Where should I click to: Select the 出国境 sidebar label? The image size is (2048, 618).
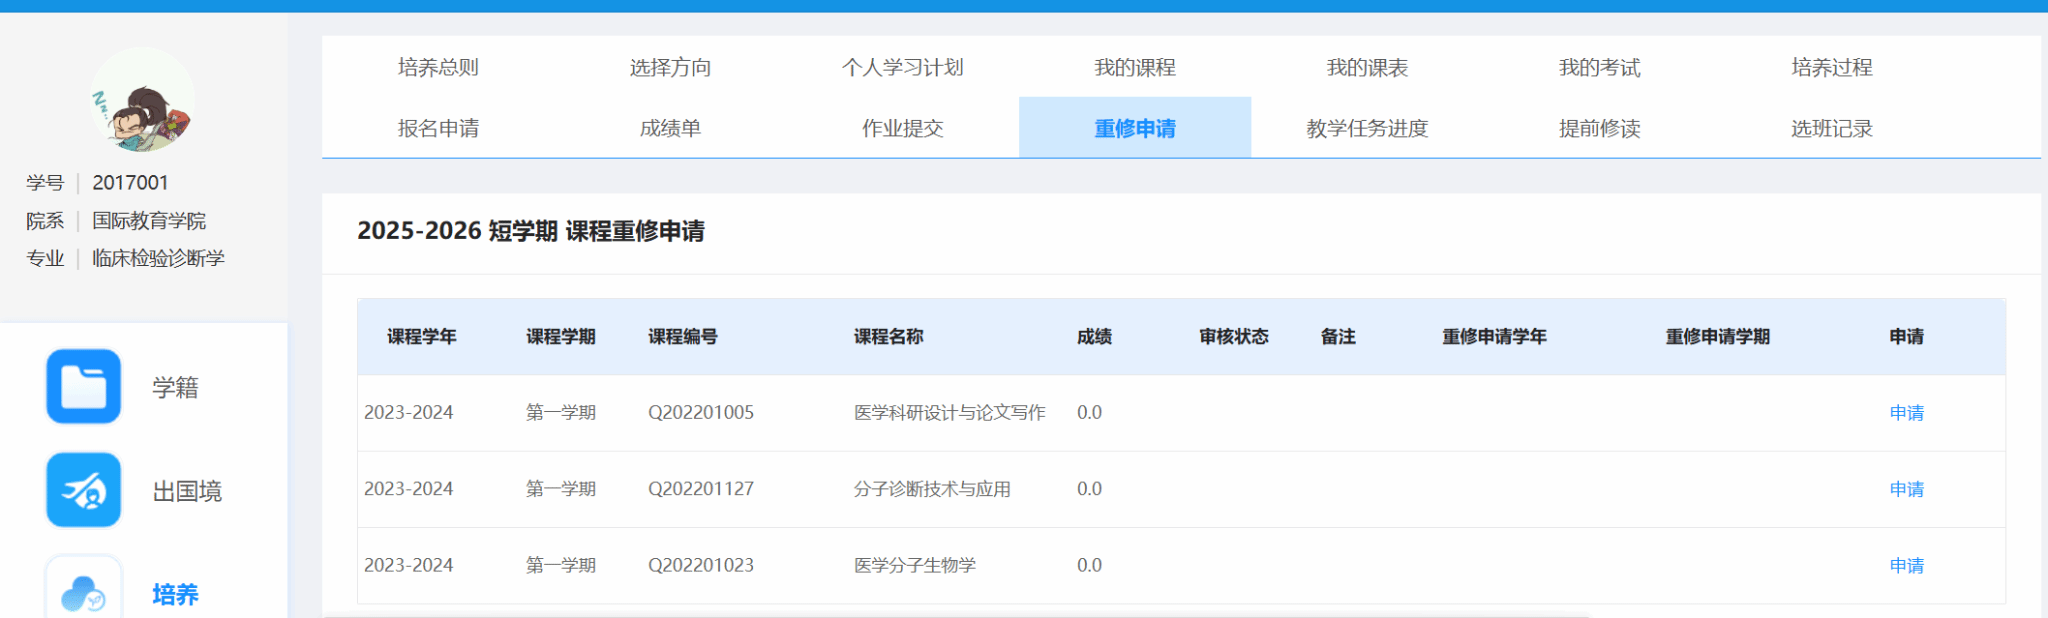(187, 491)
